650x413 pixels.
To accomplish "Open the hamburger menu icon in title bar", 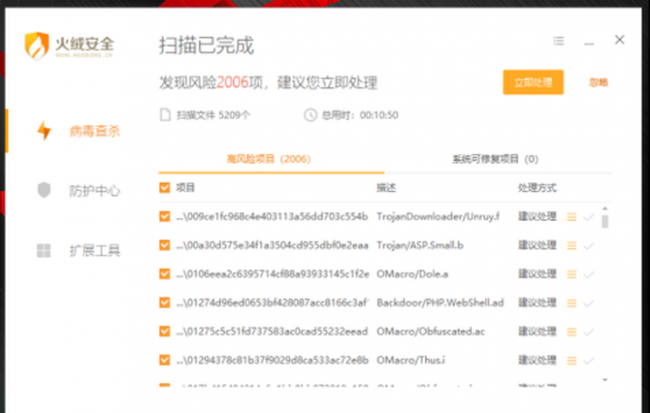I will pos(558,41).
